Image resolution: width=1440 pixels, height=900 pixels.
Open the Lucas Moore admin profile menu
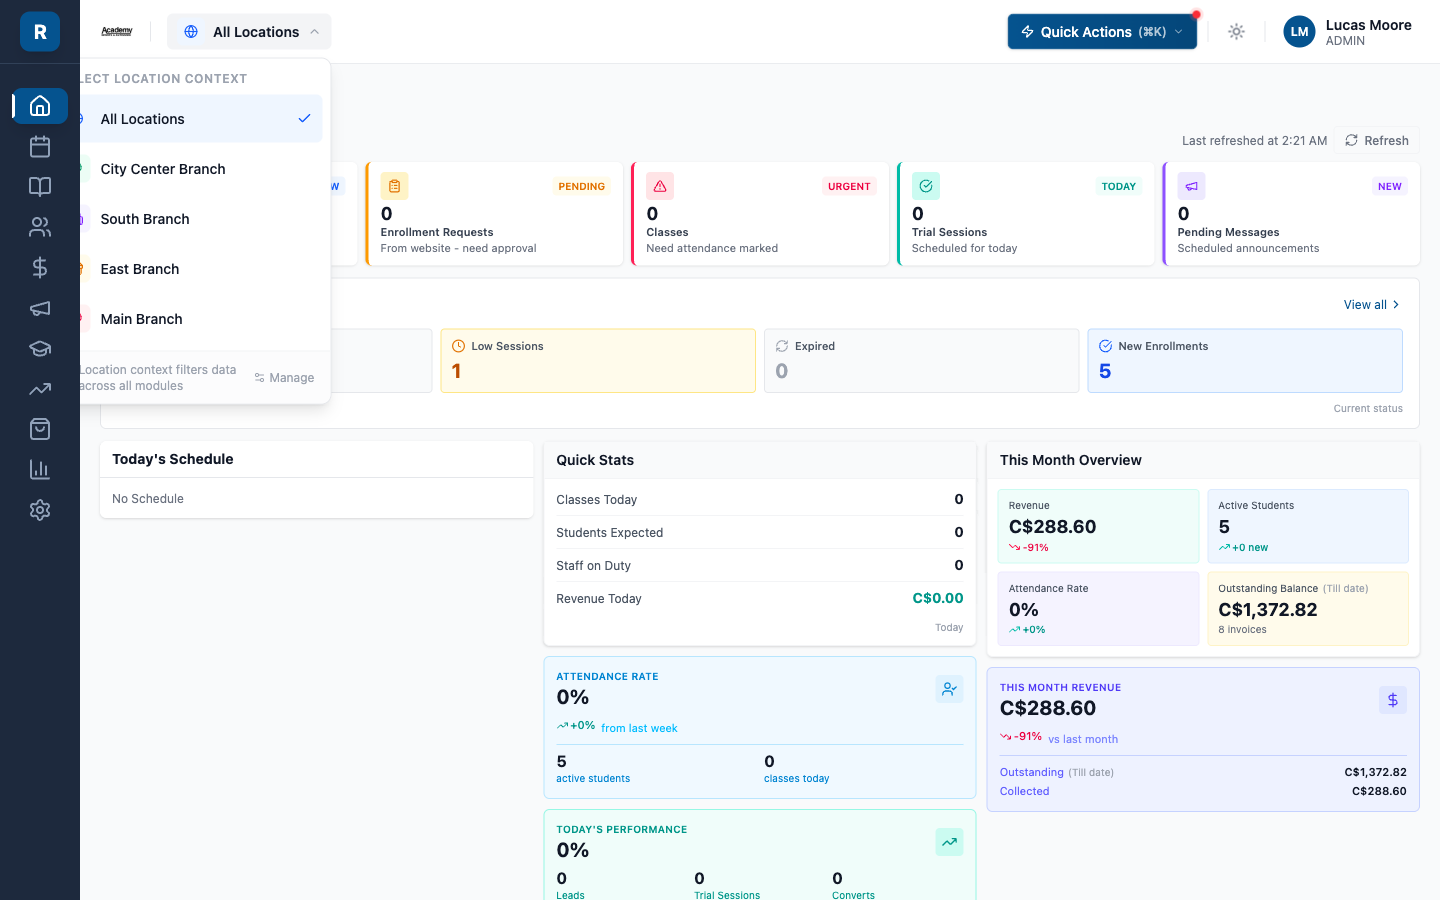click(1347, 32)
